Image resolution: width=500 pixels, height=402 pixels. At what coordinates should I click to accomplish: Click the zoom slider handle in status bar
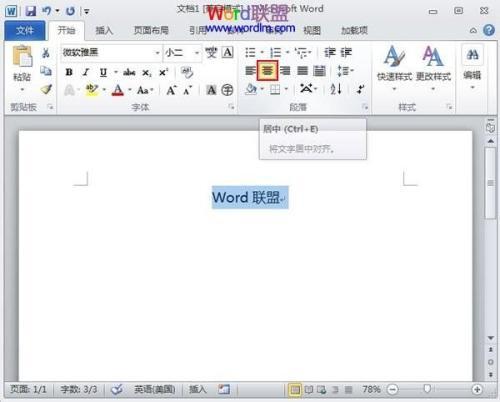click(x=427, y=389)
